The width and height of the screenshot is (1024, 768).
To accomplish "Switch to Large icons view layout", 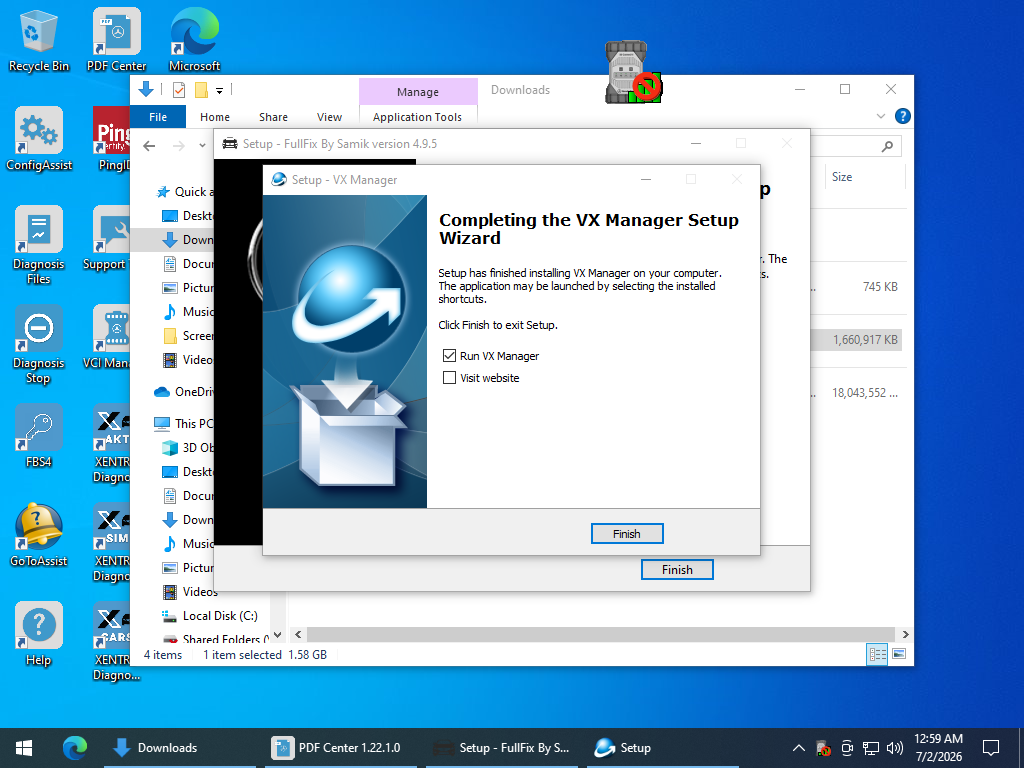I will (899, 654).
